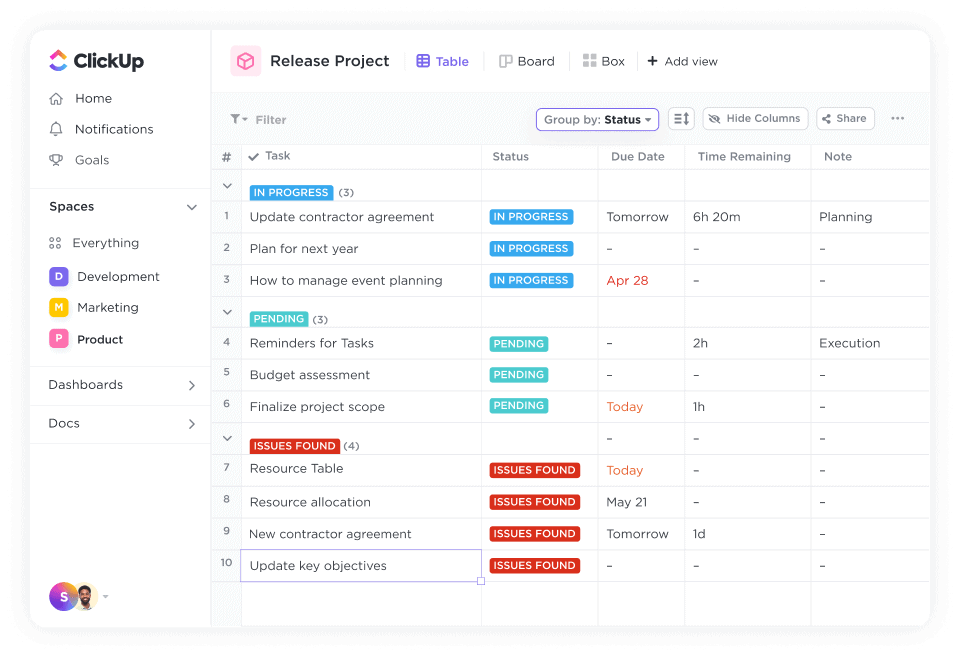Click status badge for Update key objectives
The height and width of the screenshot is (658, 960).
[x=534, y=566]
